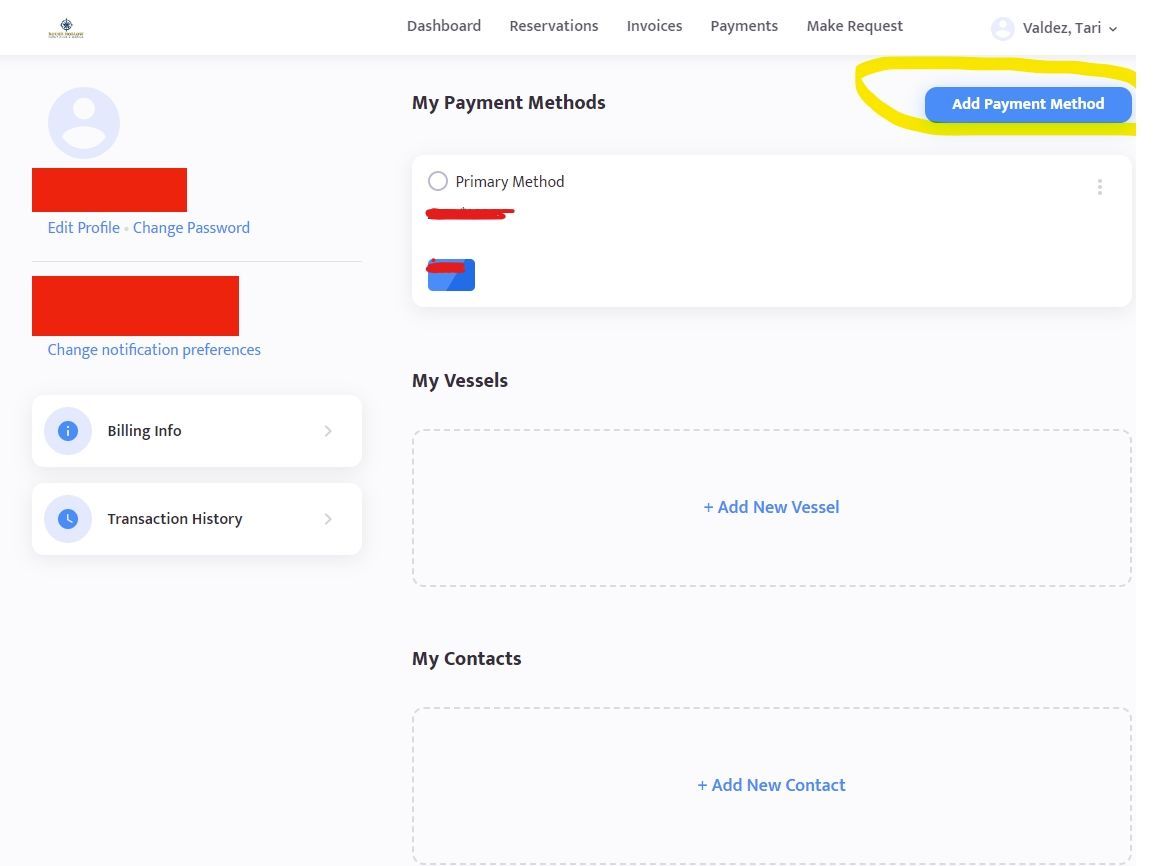Image resolution: width=1165 pixels, height=866 pixels.
Task: Go to Reservations page
Action: 554,26
